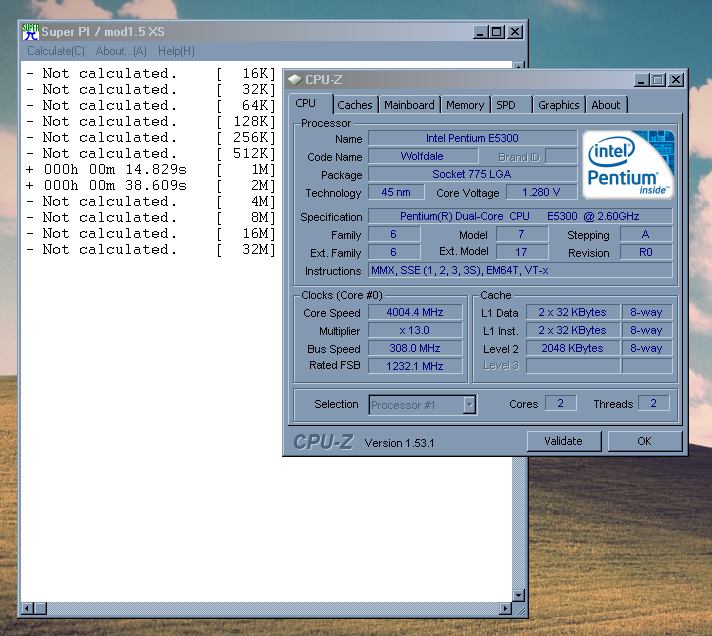Click the empty Level 3 cache field

click(x=573, y=366)
